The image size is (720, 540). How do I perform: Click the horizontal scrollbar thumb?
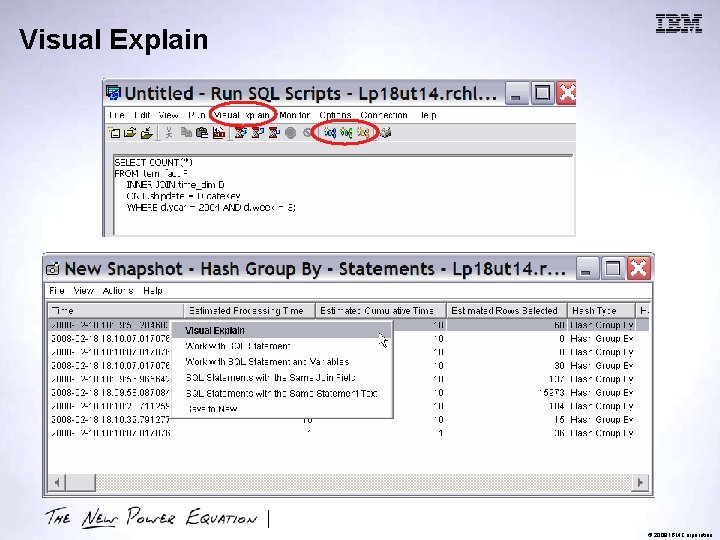80,482
